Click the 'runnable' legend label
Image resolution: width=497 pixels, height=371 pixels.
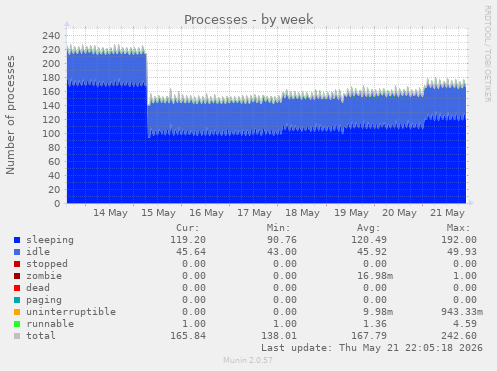point(50,324)
